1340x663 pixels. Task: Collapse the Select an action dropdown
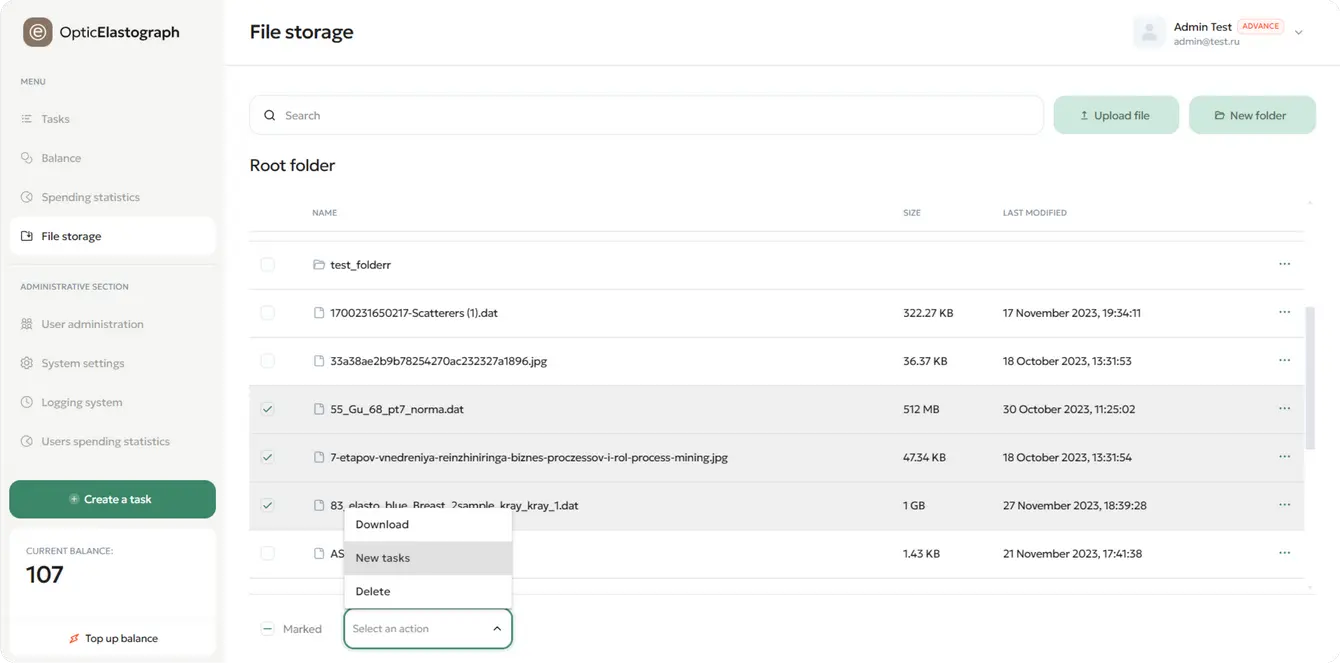tap(497, 629)
